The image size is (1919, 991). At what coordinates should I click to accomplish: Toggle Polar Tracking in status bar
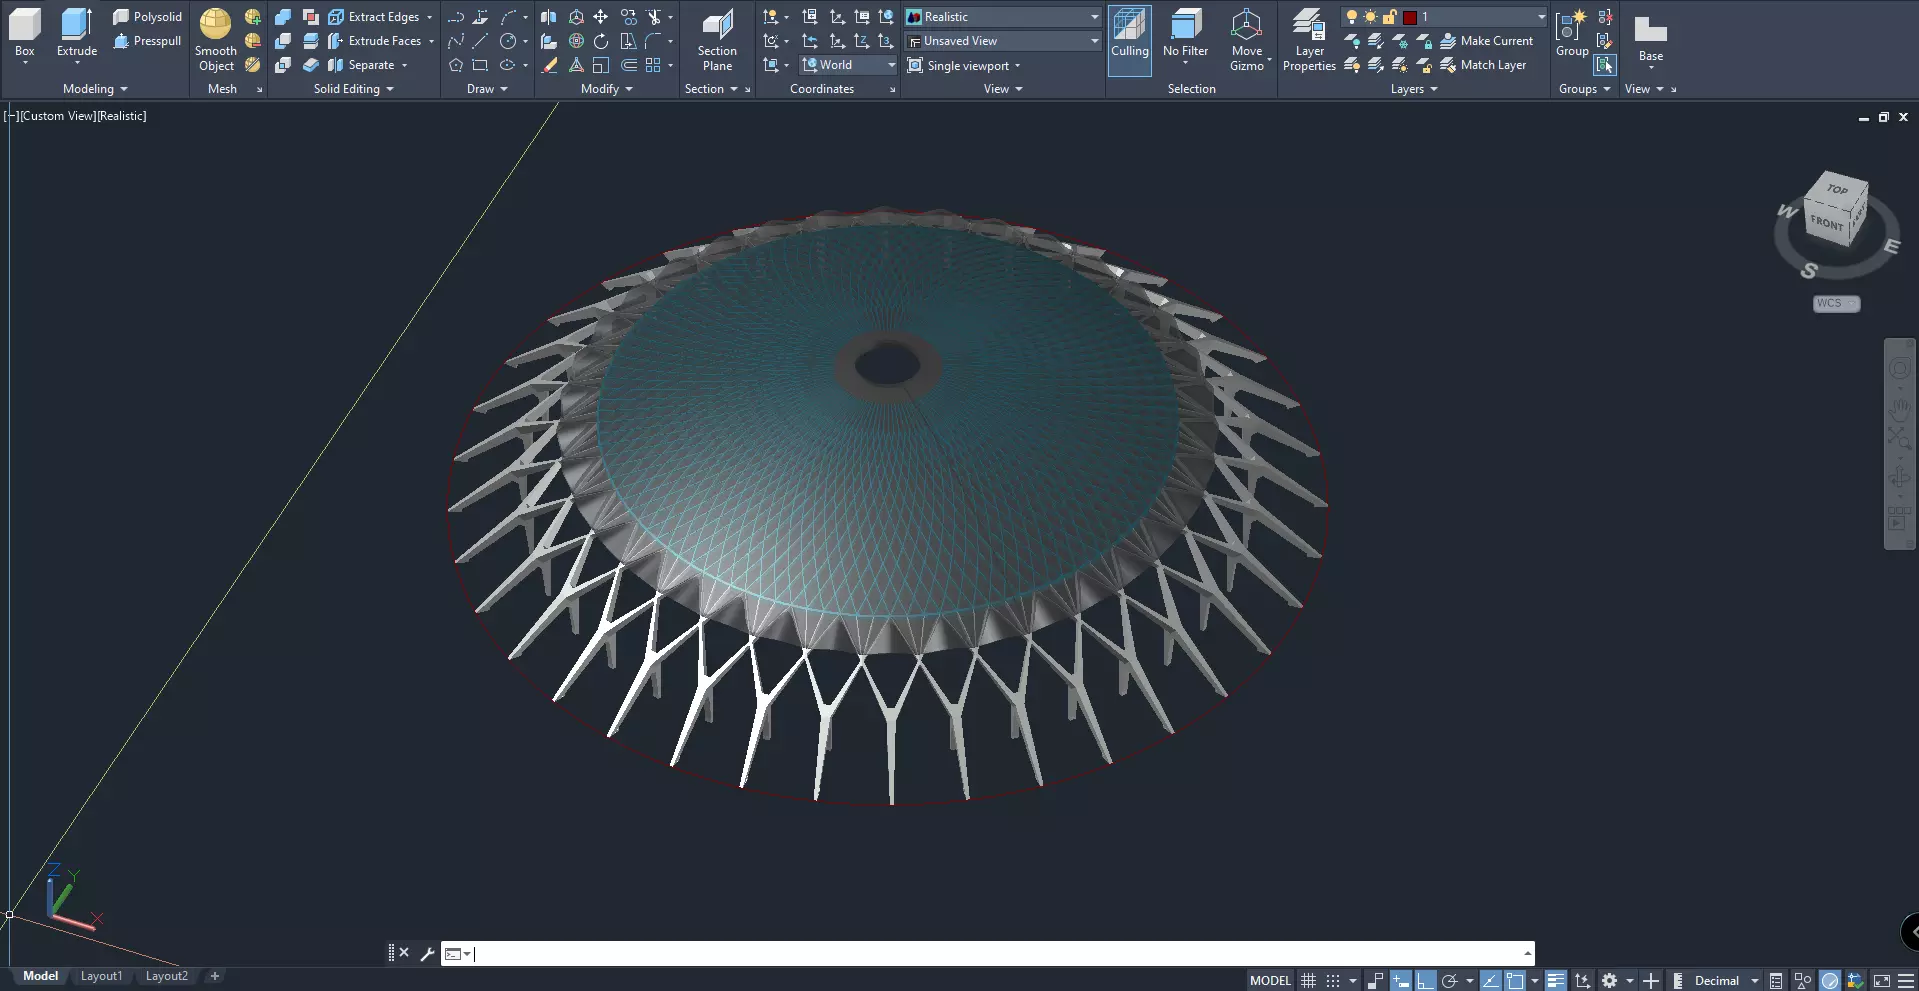click(1449, 981)
